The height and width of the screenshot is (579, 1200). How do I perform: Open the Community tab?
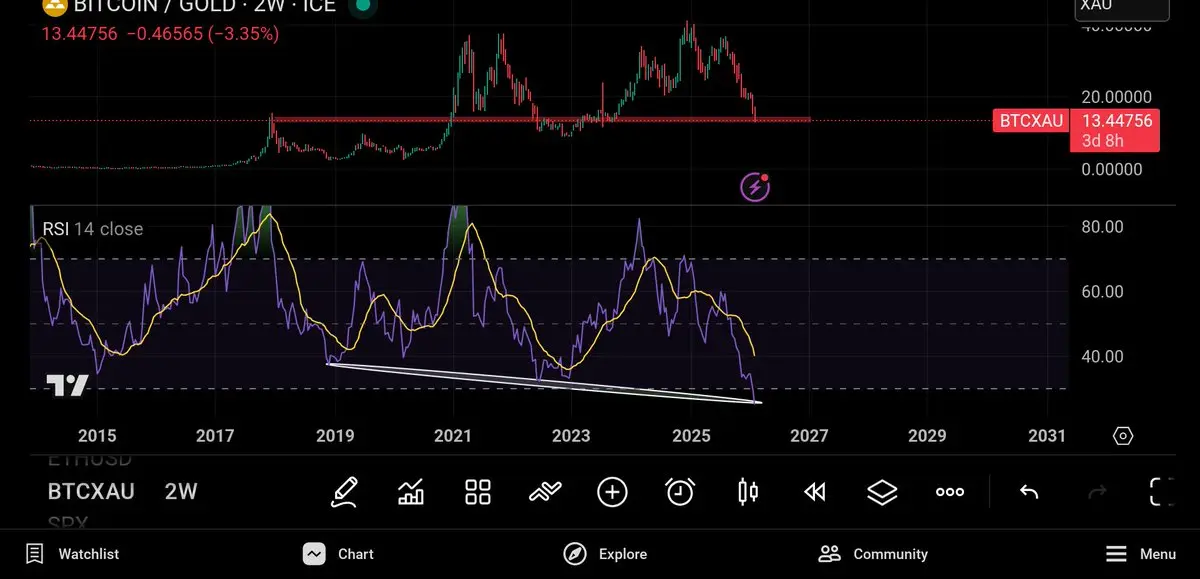tap(873, 554)
